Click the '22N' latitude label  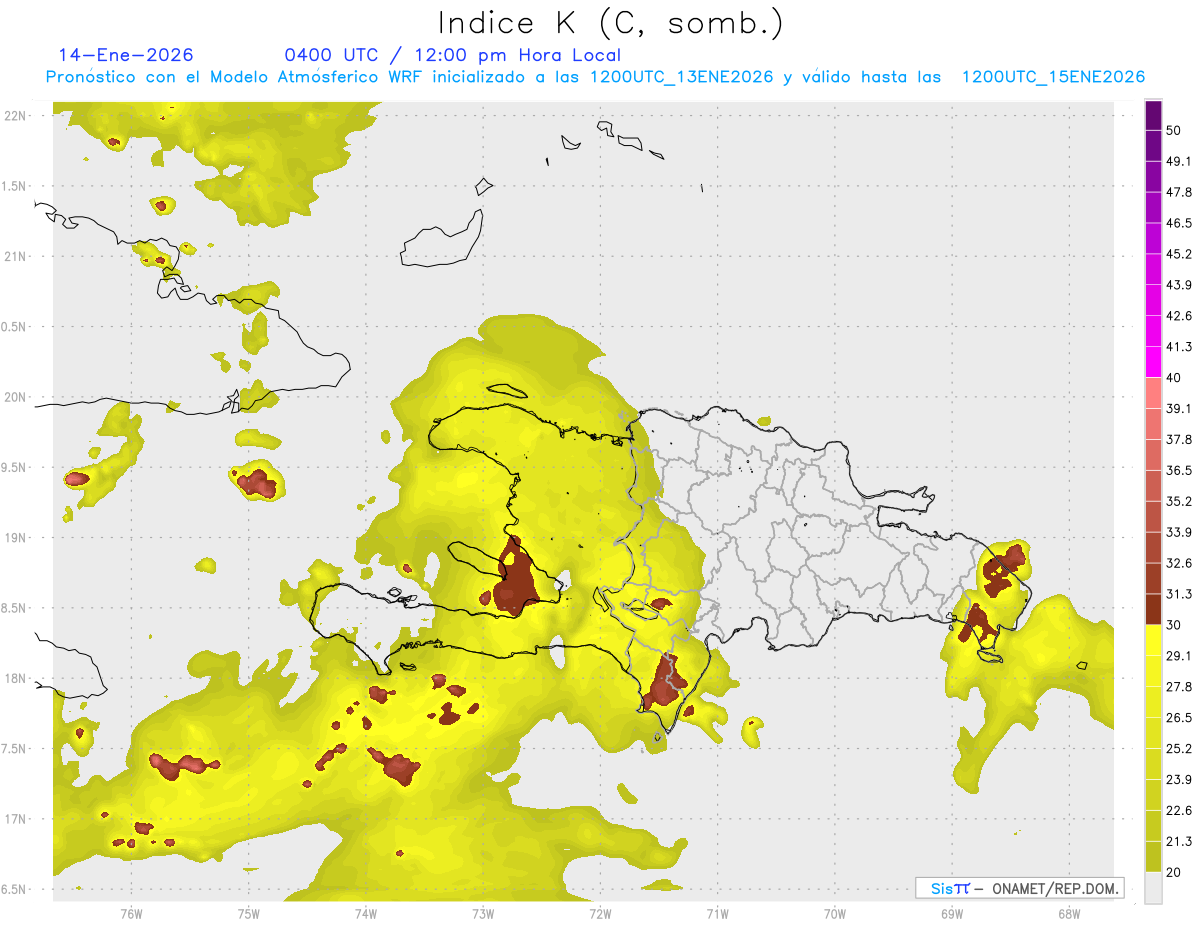point(16,116)
